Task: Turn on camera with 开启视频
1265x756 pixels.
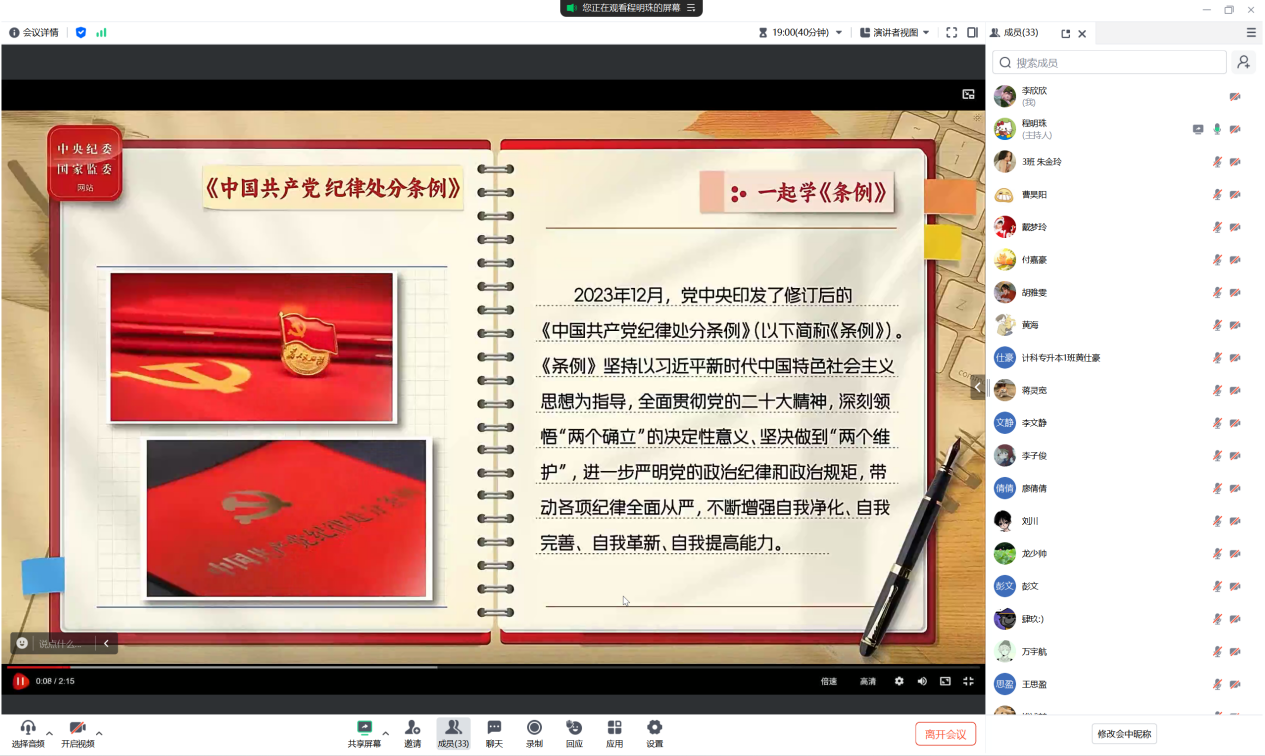Action: [x=77, y=733]
